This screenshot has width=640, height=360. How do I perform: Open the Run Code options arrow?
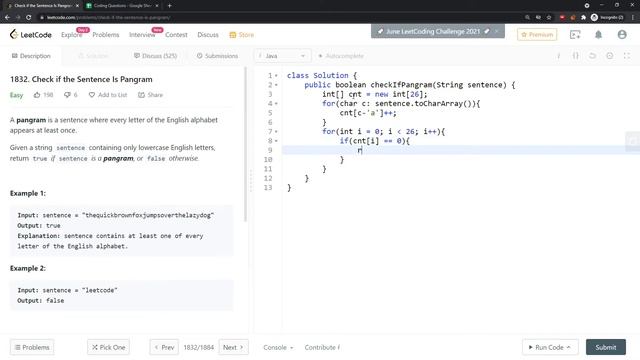tap(568, 347)
